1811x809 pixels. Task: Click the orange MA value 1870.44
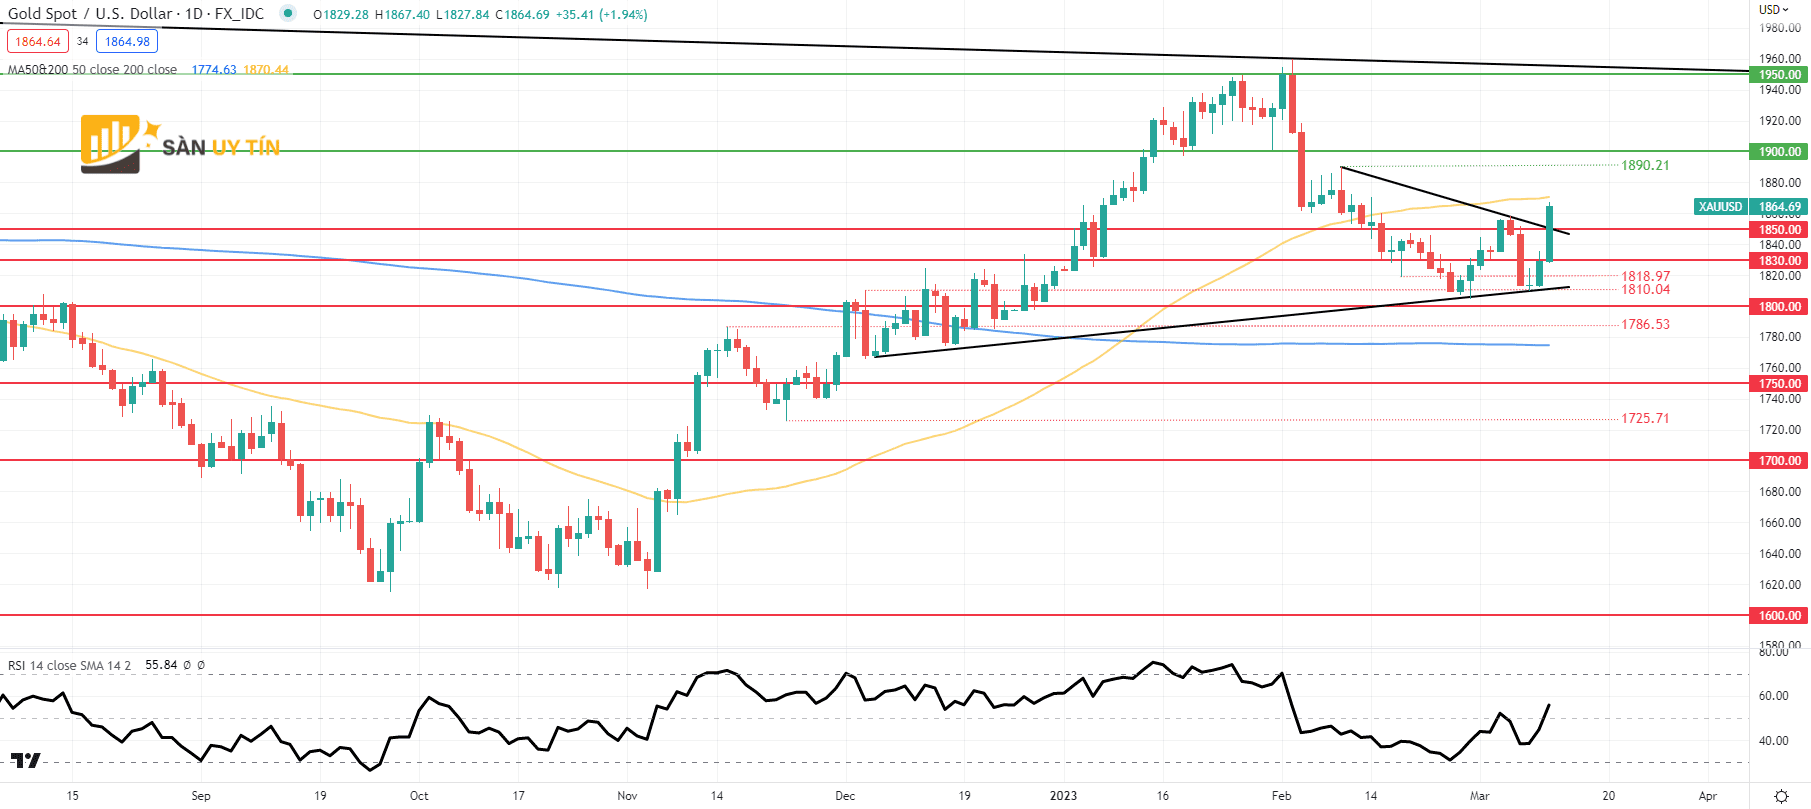tap(266, 70)
